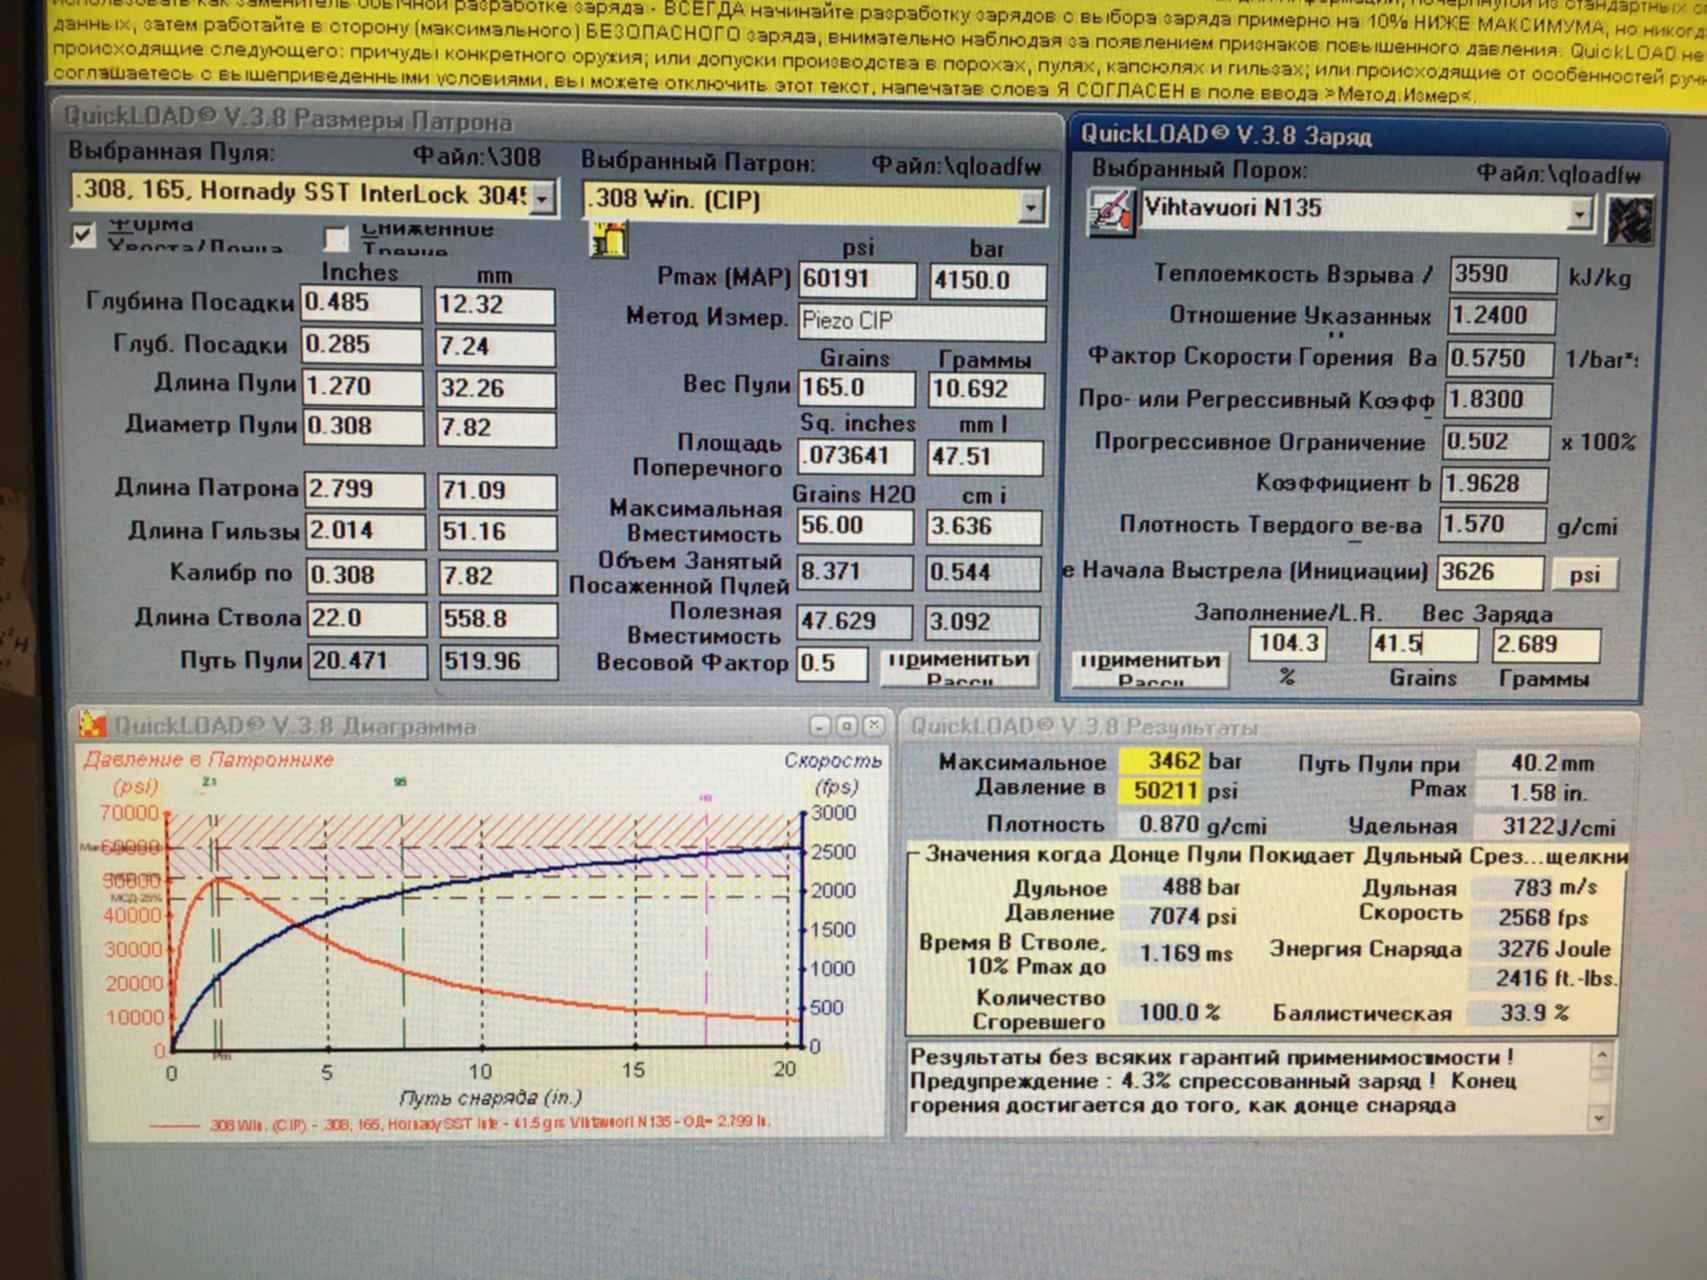Open the selected powder dropdown (Vihtavuori N135)

pos(1579,213)
